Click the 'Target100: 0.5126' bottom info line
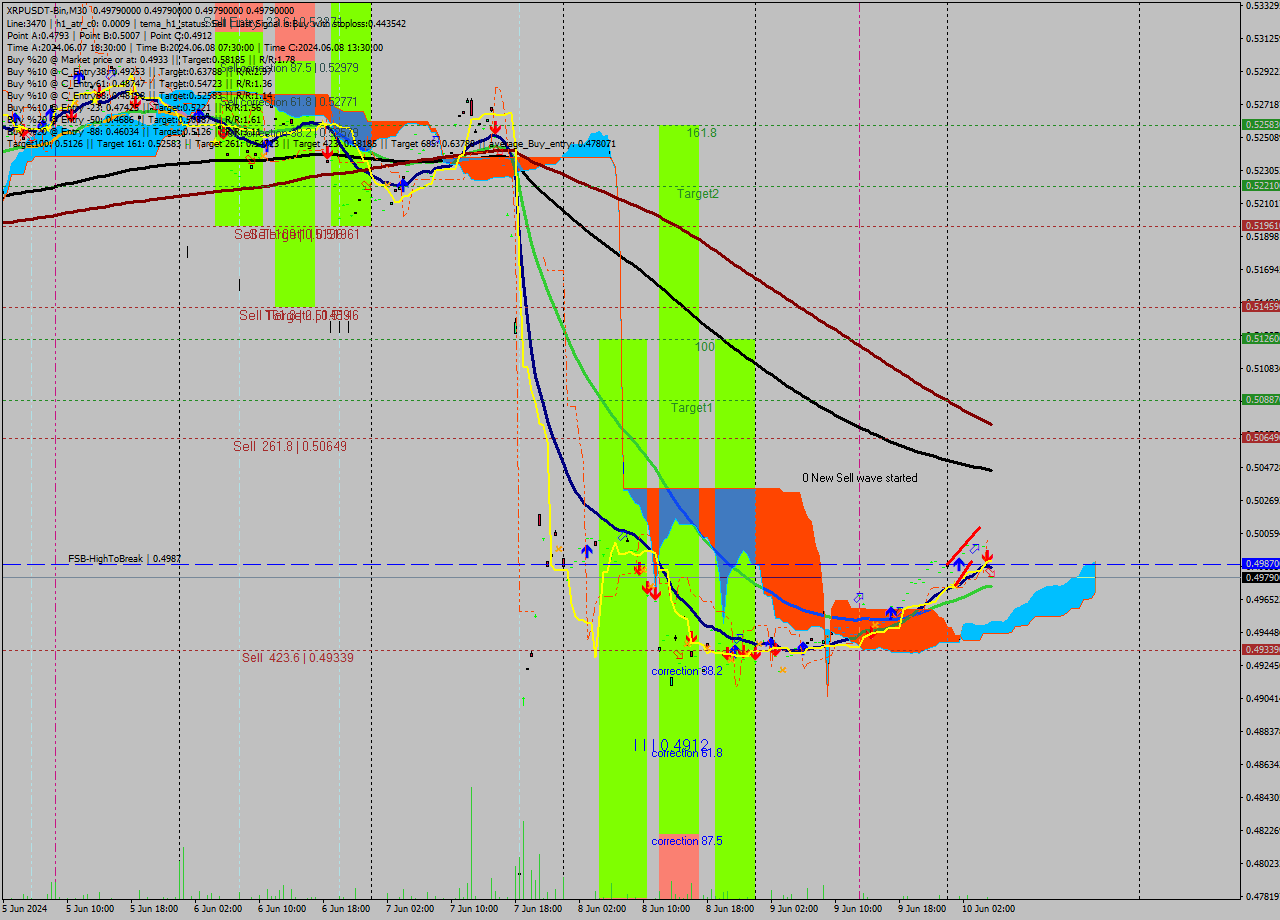 [311, 144]
